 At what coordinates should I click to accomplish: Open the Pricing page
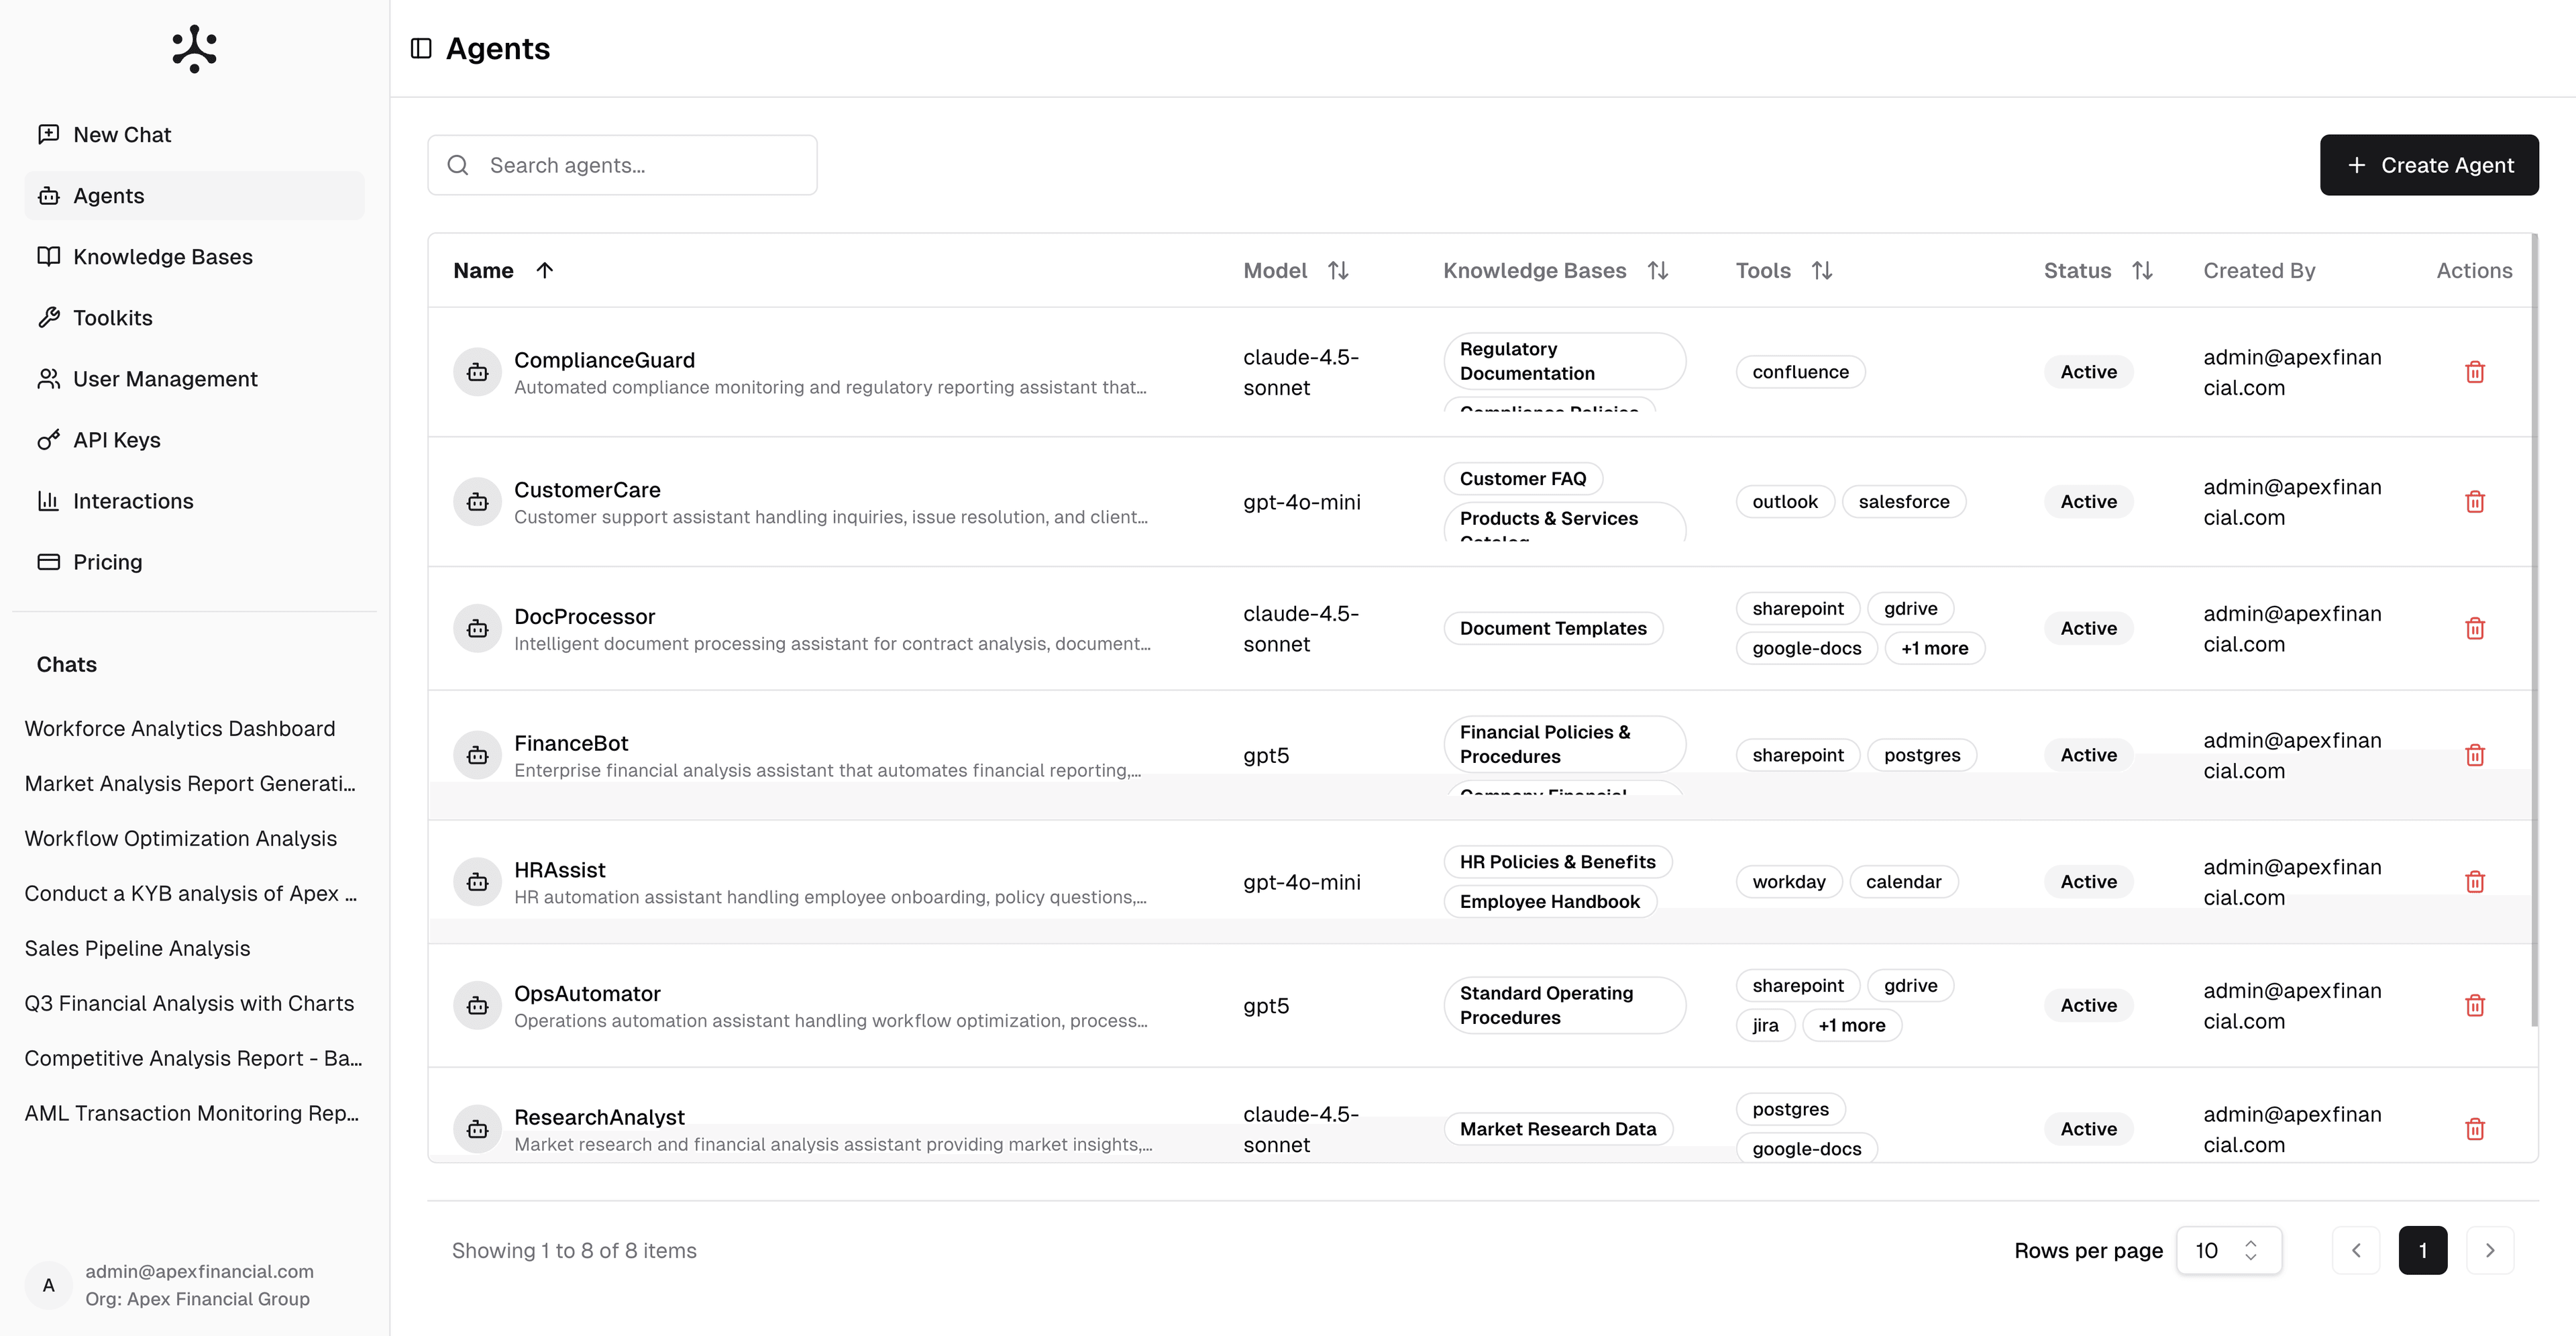pyautogui.click(x=194, y=561)
